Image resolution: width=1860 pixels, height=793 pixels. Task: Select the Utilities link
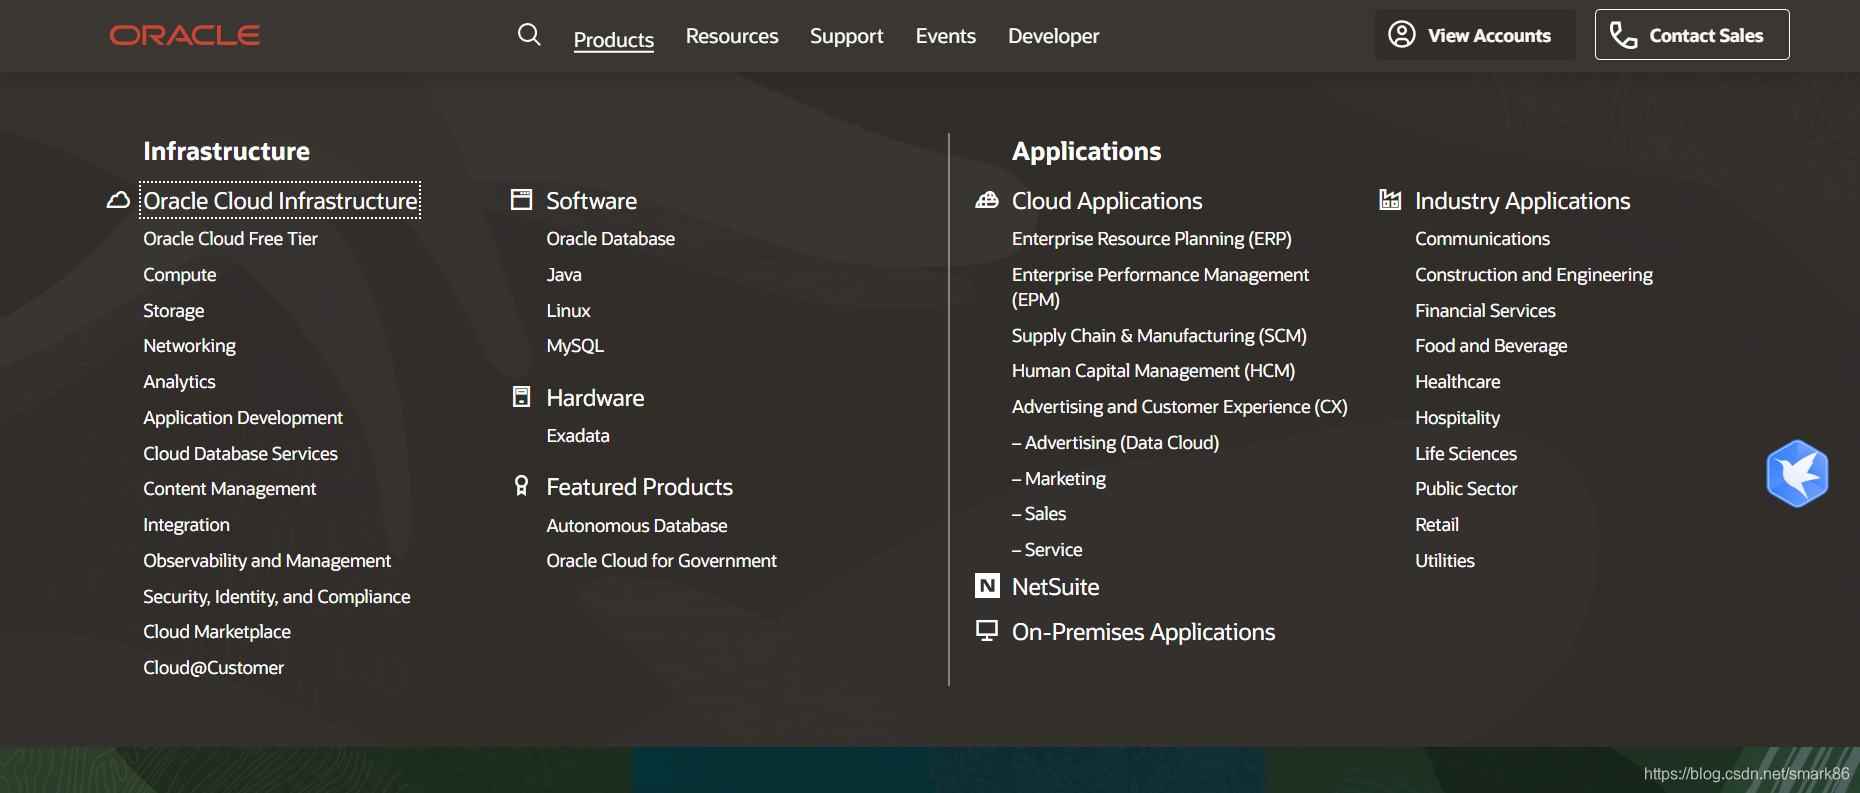[x=1445, y=561]
